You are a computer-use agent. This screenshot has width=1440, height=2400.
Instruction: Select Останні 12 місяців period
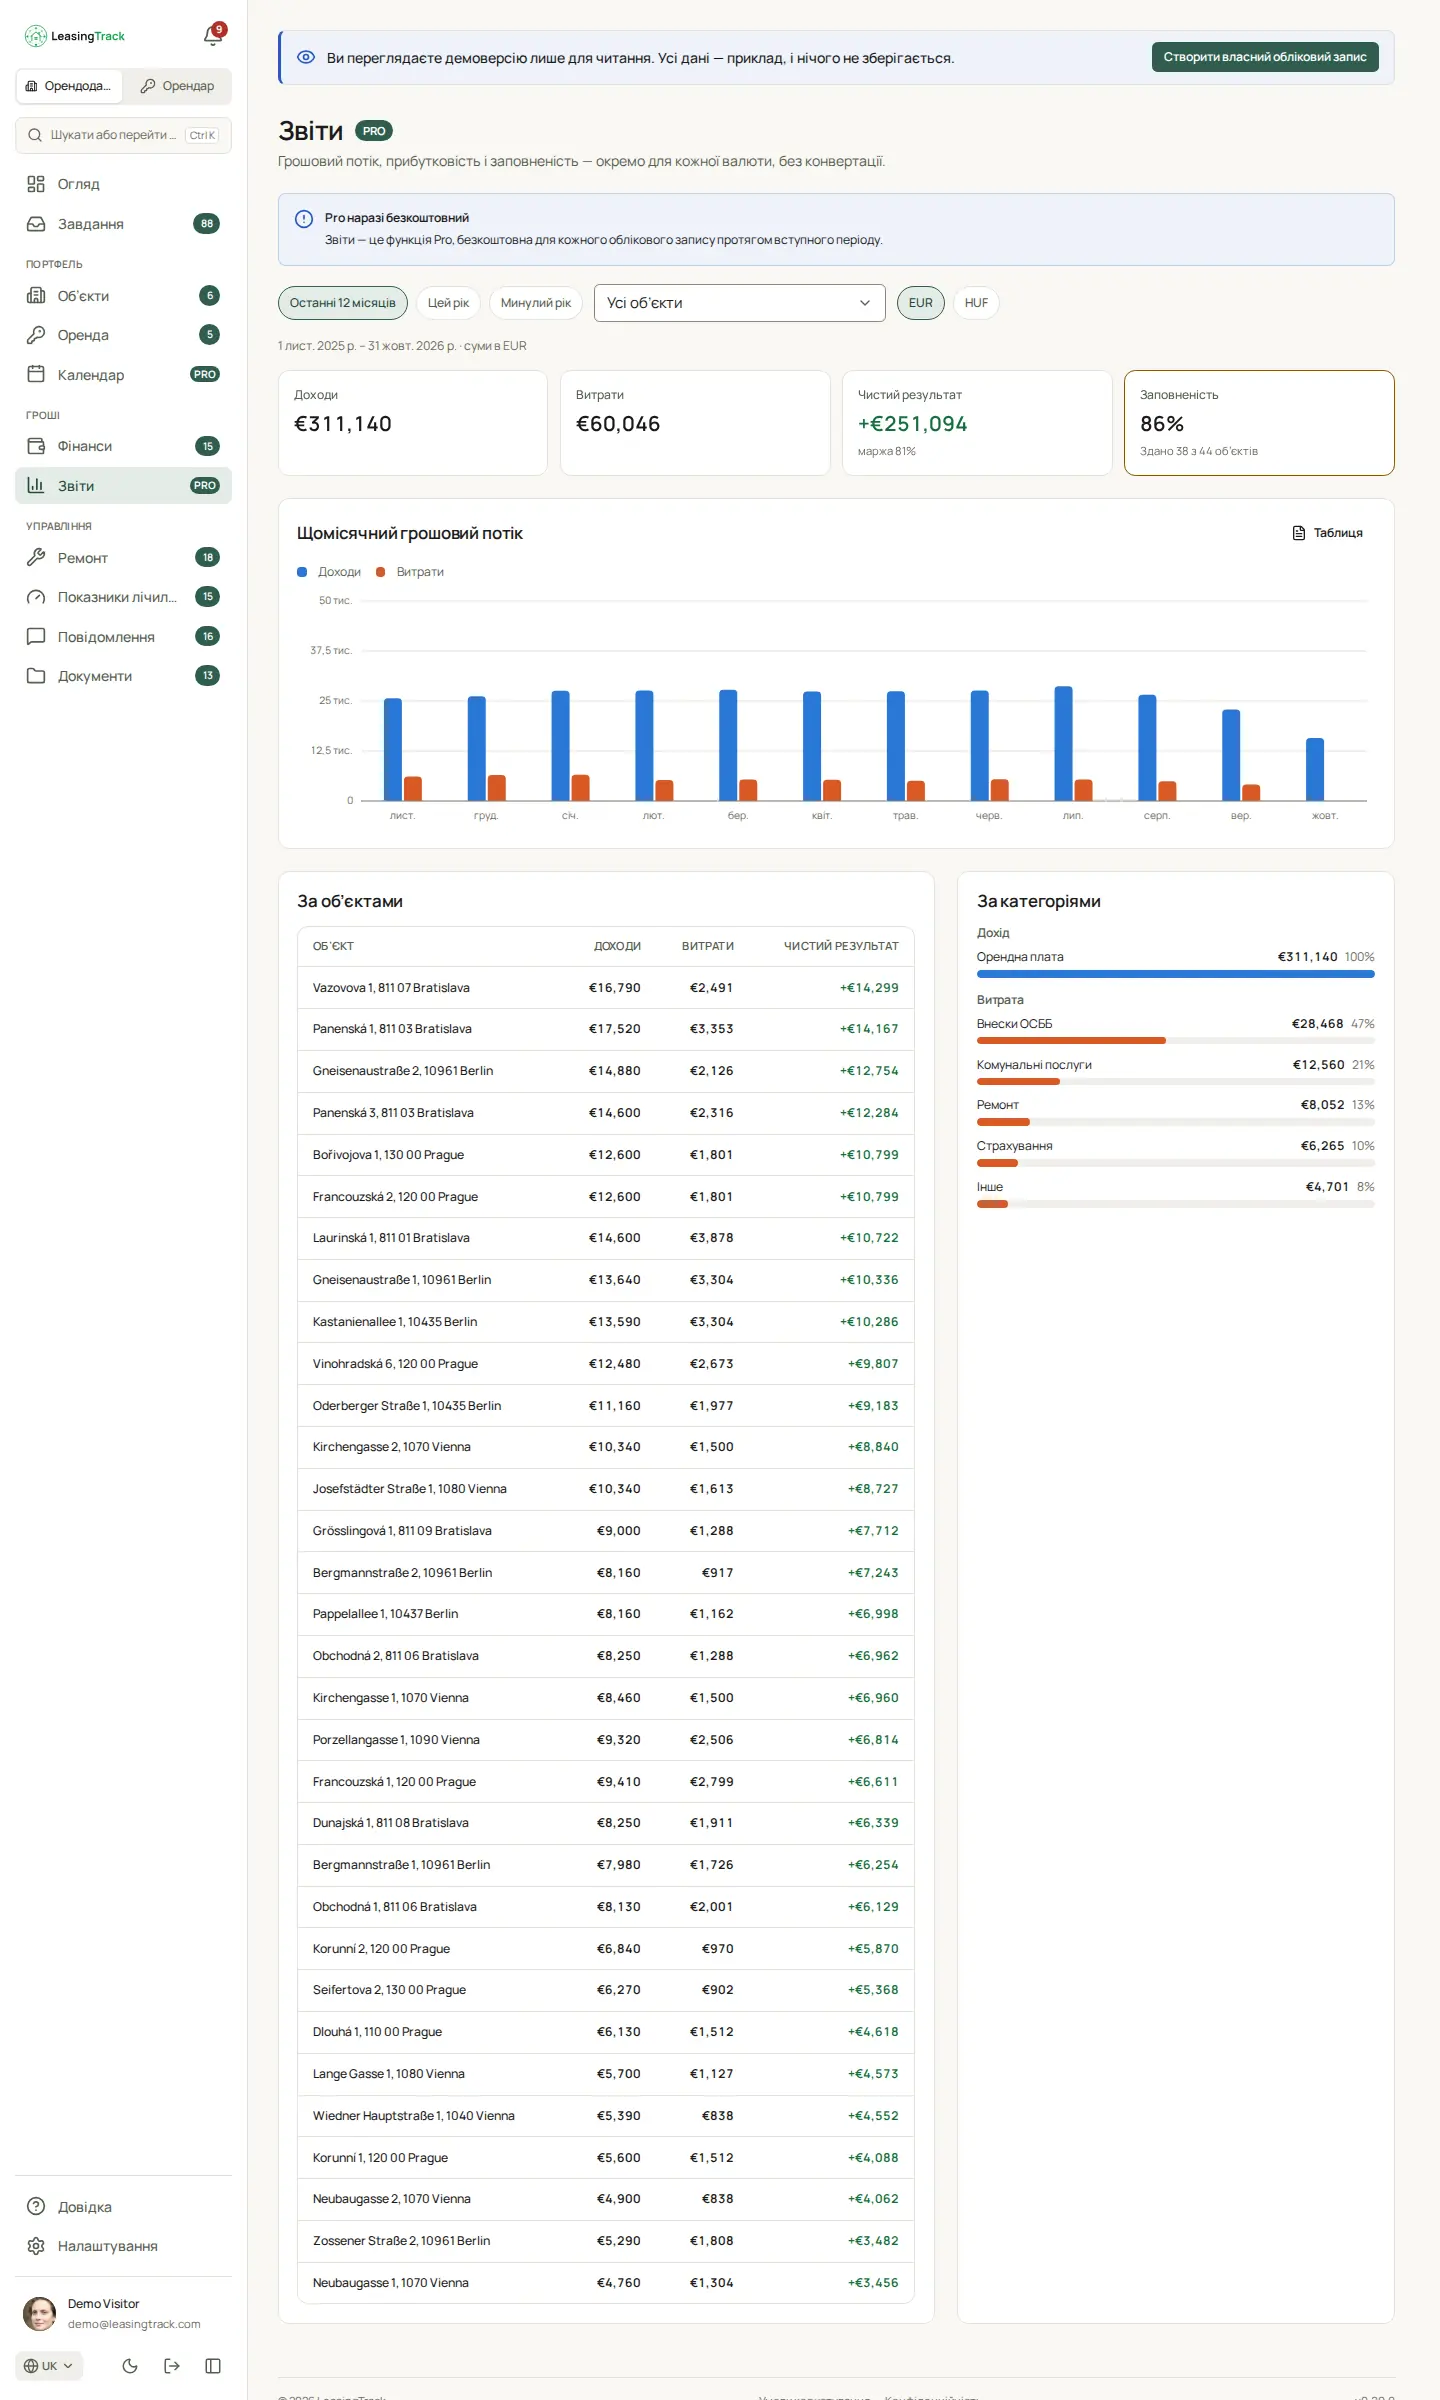point(343,303)
